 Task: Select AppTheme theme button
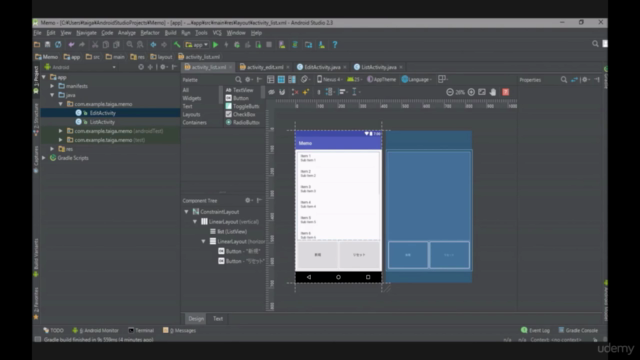(x=382, y=80)
